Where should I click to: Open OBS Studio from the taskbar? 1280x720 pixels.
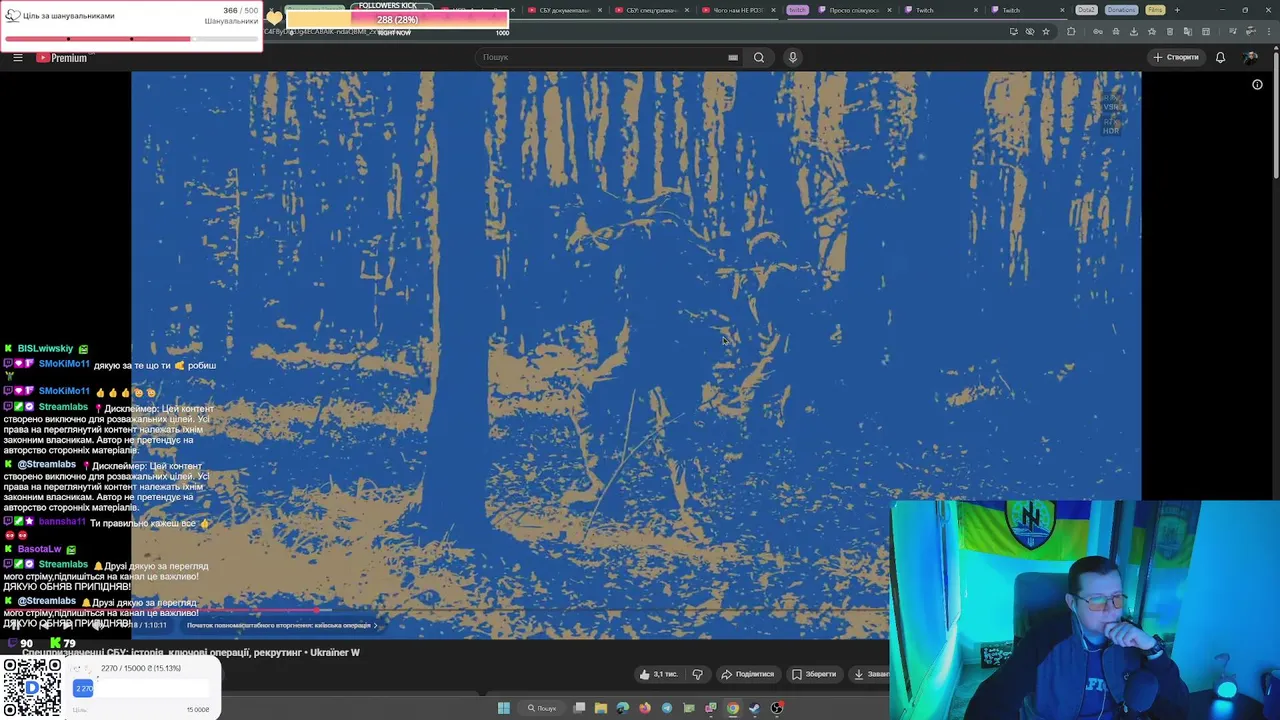(777, 708)
